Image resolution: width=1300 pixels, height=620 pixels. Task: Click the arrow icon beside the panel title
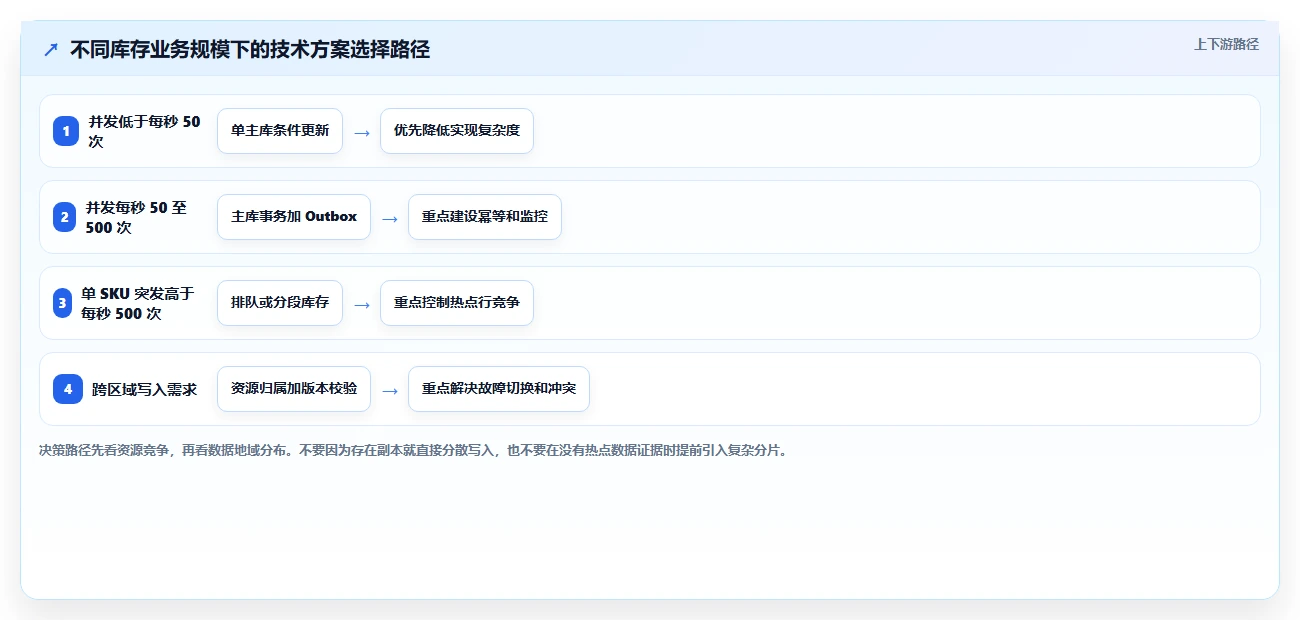[x=51, y=49]
